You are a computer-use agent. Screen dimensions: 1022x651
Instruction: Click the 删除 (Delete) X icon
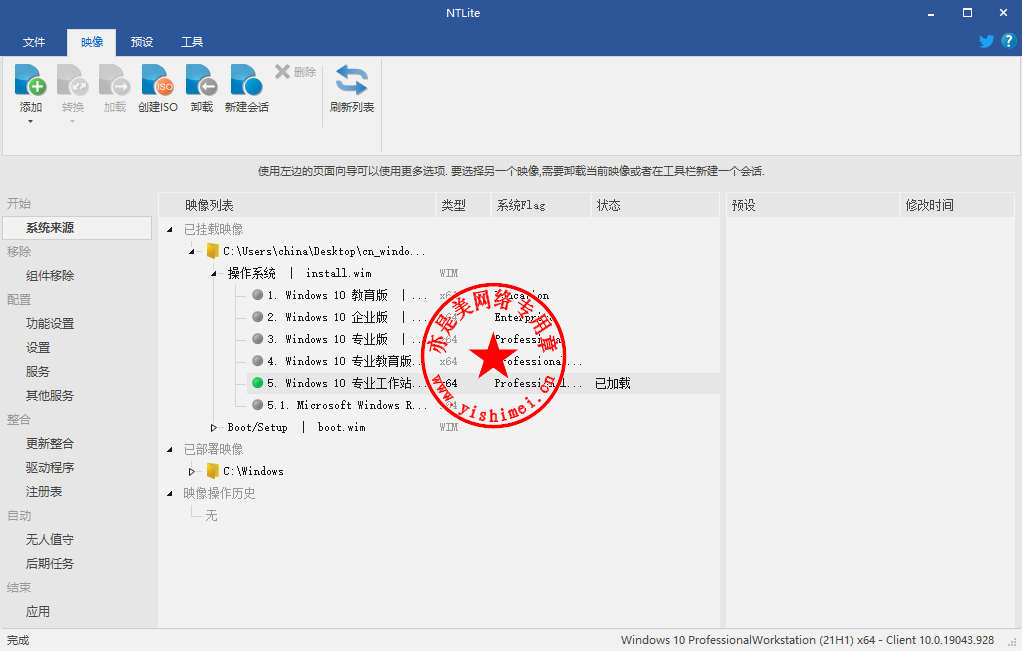[282, 72]
